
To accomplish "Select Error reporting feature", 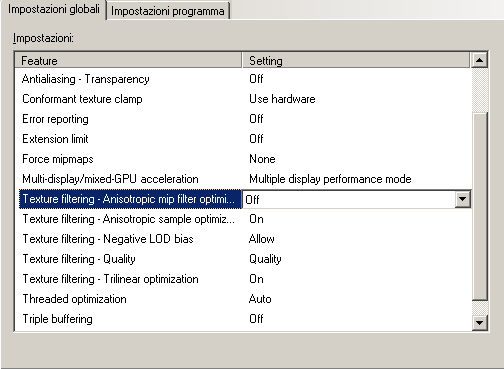I will pos(55,119).
